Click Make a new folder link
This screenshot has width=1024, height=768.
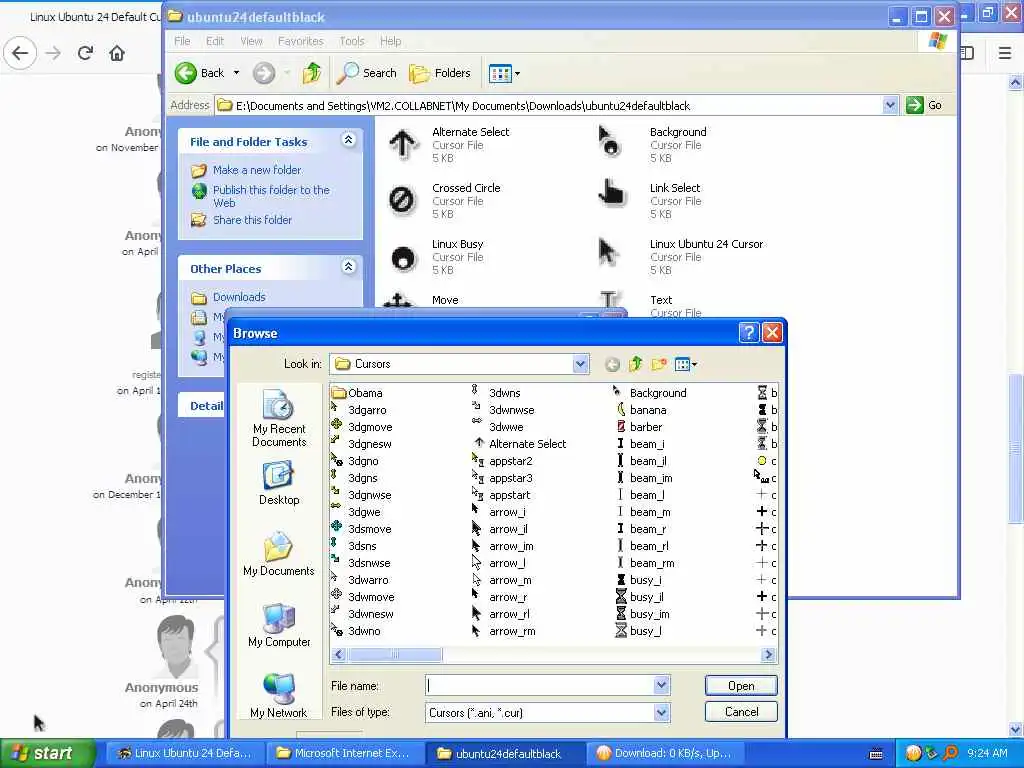click(257, 170)
